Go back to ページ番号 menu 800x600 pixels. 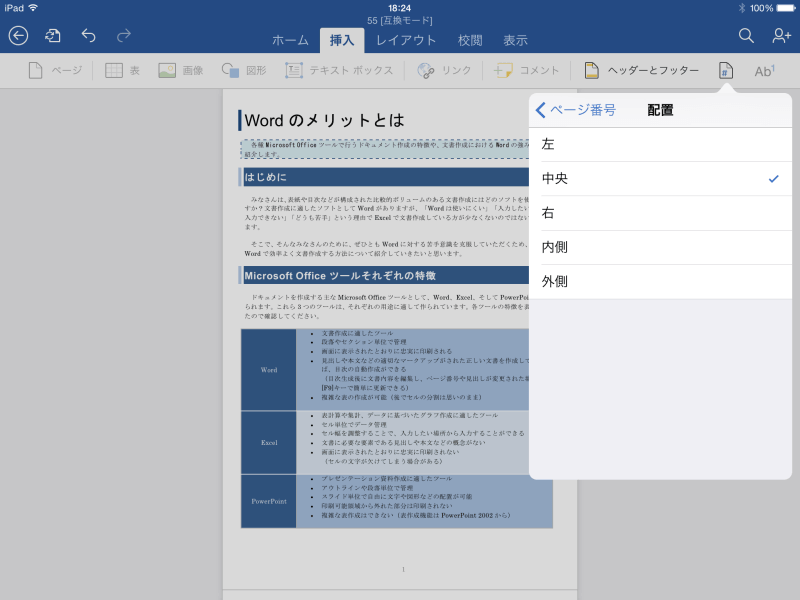tap(576, 110)
